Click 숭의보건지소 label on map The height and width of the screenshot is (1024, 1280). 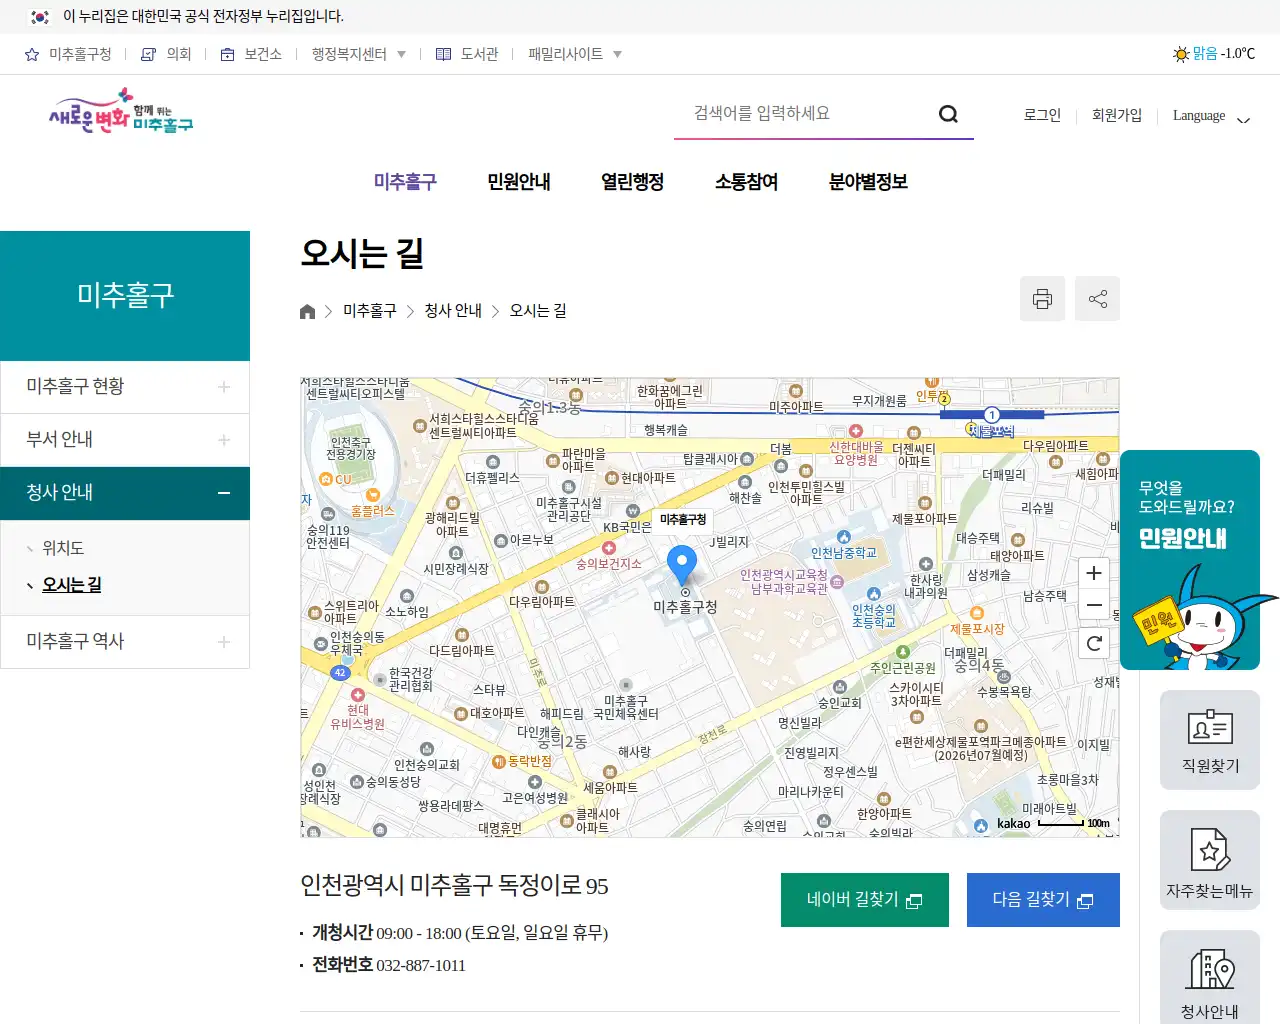click(x=608, y=564)
